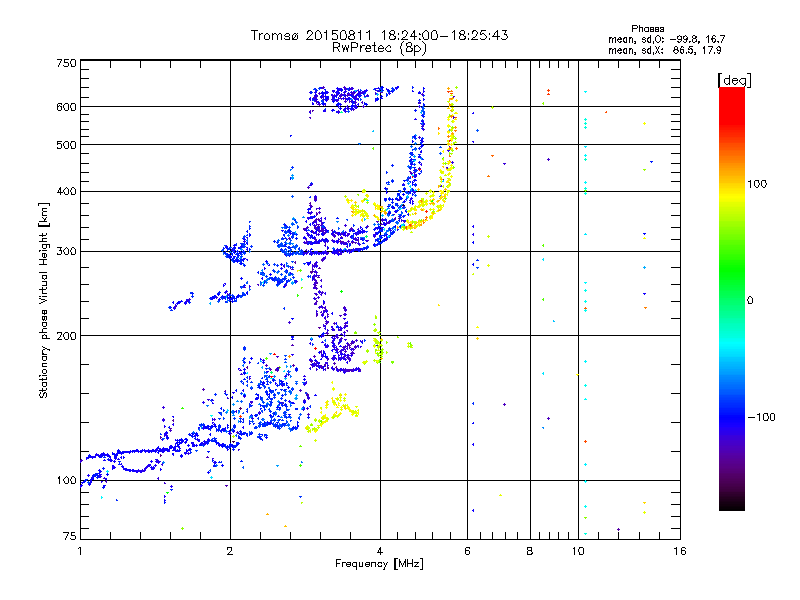Click the yellow-green cluster near 4 MHz at 200 km

pos(378,343)
